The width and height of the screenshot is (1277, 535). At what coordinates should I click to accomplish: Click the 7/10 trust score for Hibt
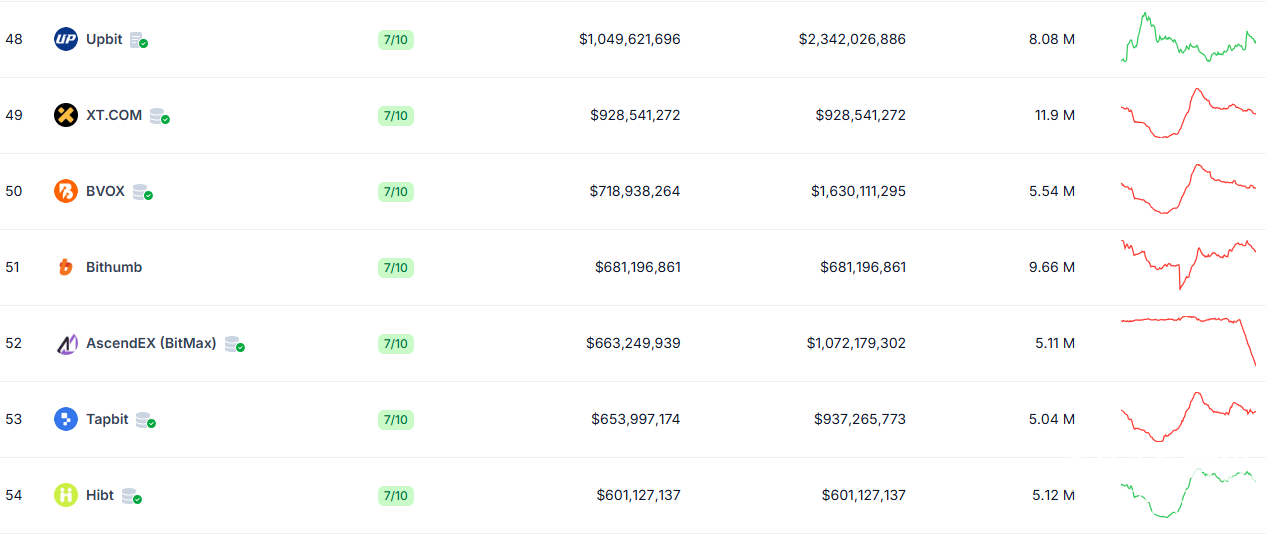pos(395,495)
